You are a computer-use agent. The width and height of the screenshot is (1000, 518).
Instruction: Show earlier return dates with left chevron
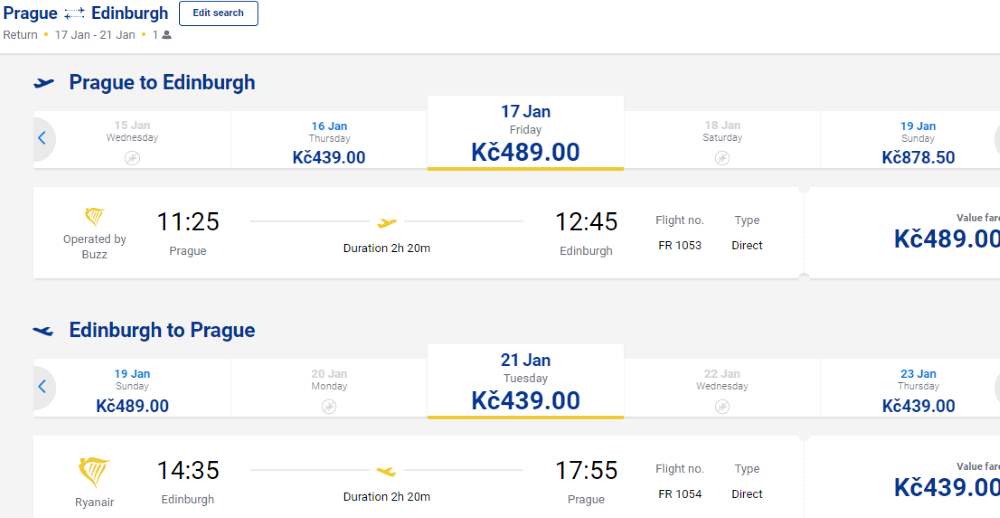(42, 386)
